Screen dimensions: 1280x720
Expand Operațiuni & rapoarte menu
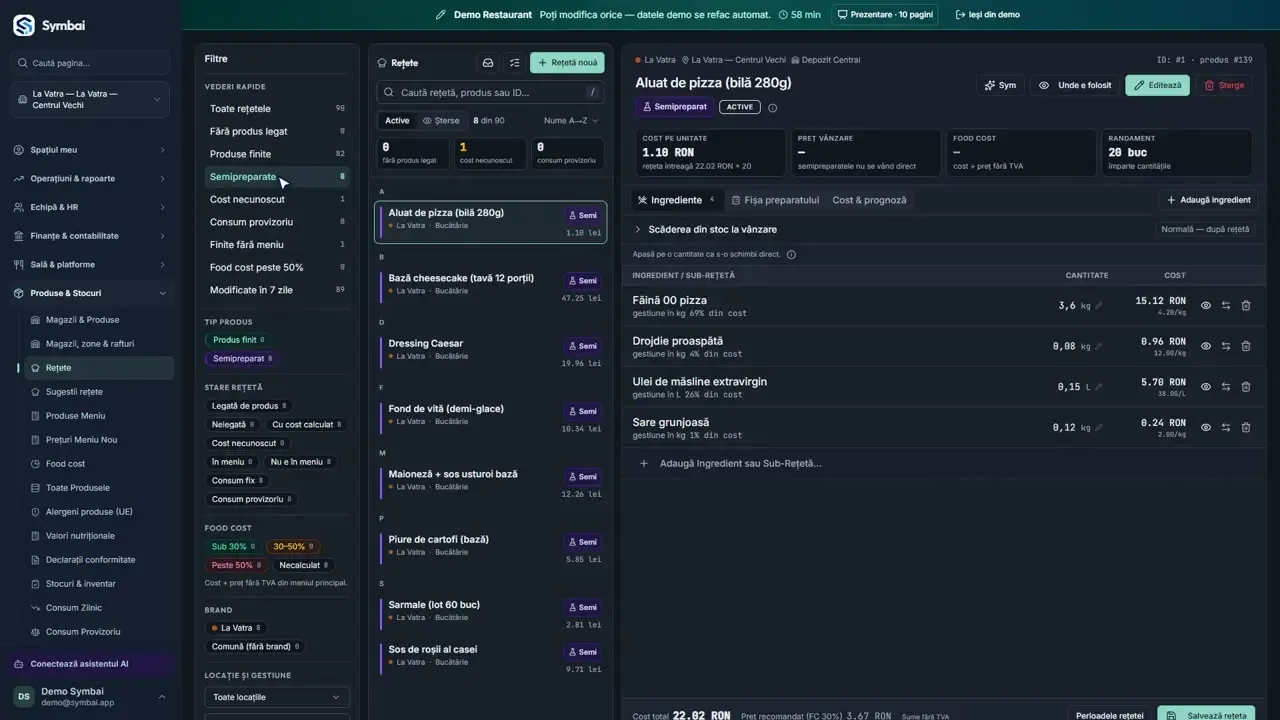(90, 179)
